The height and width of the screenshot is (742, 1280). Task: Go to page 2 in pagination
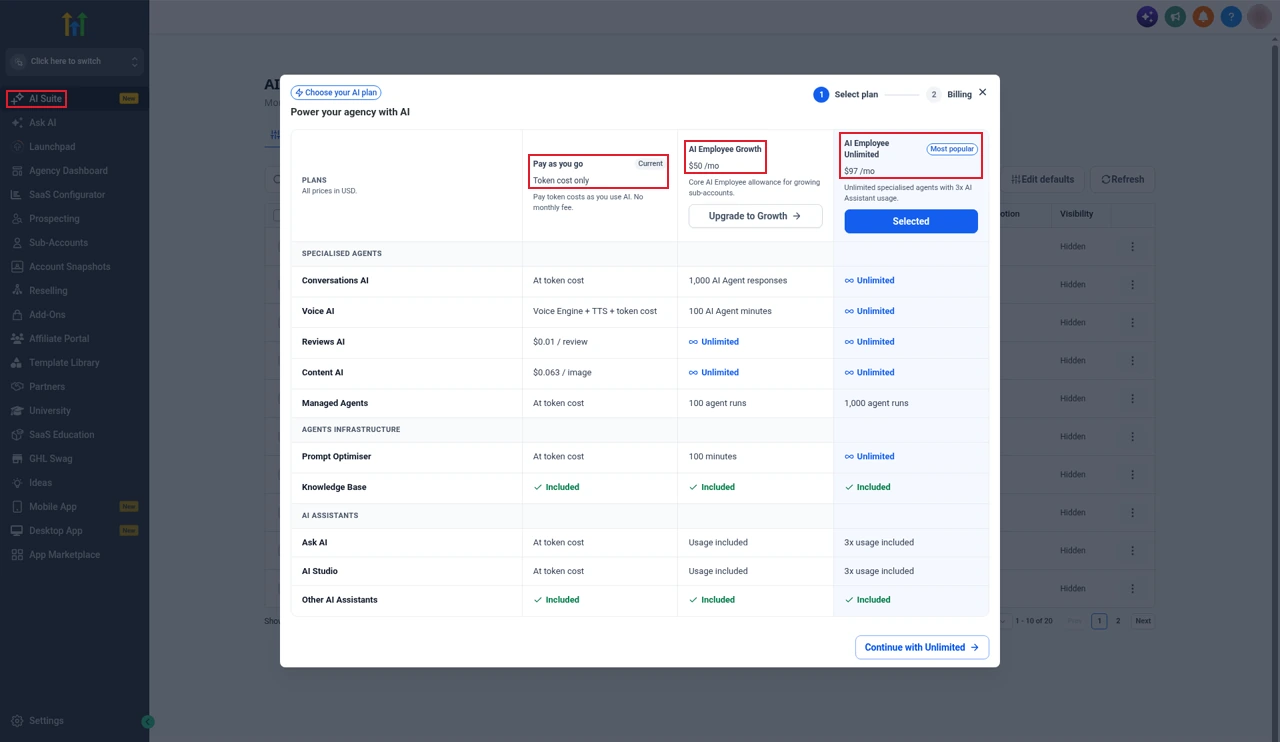point(1118,621)
